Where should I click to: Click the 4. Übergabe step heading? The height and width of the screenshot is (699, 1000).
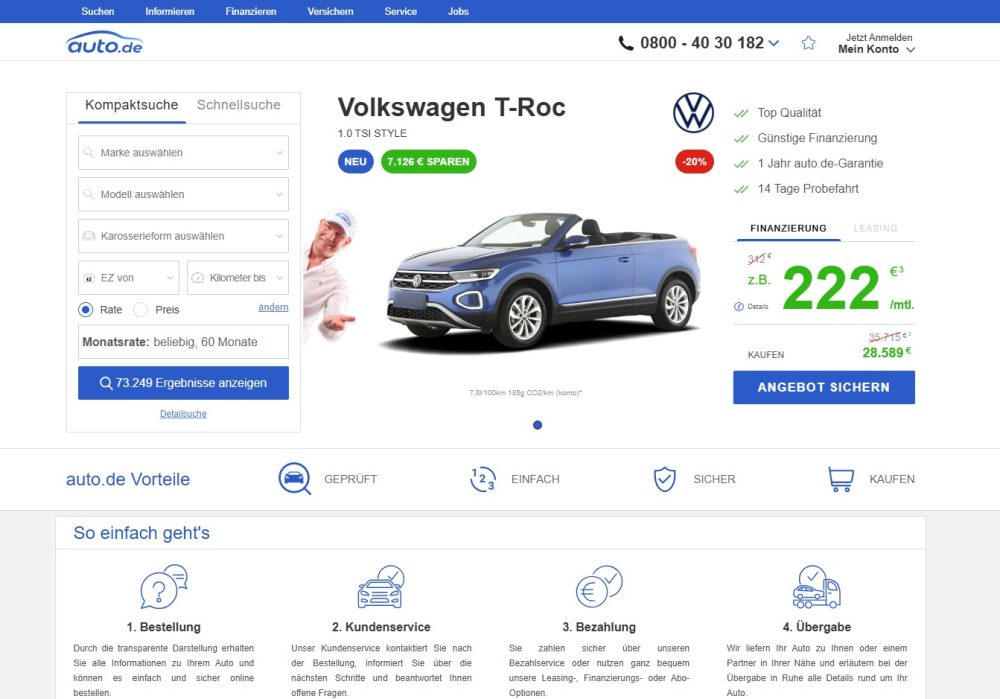817,627
